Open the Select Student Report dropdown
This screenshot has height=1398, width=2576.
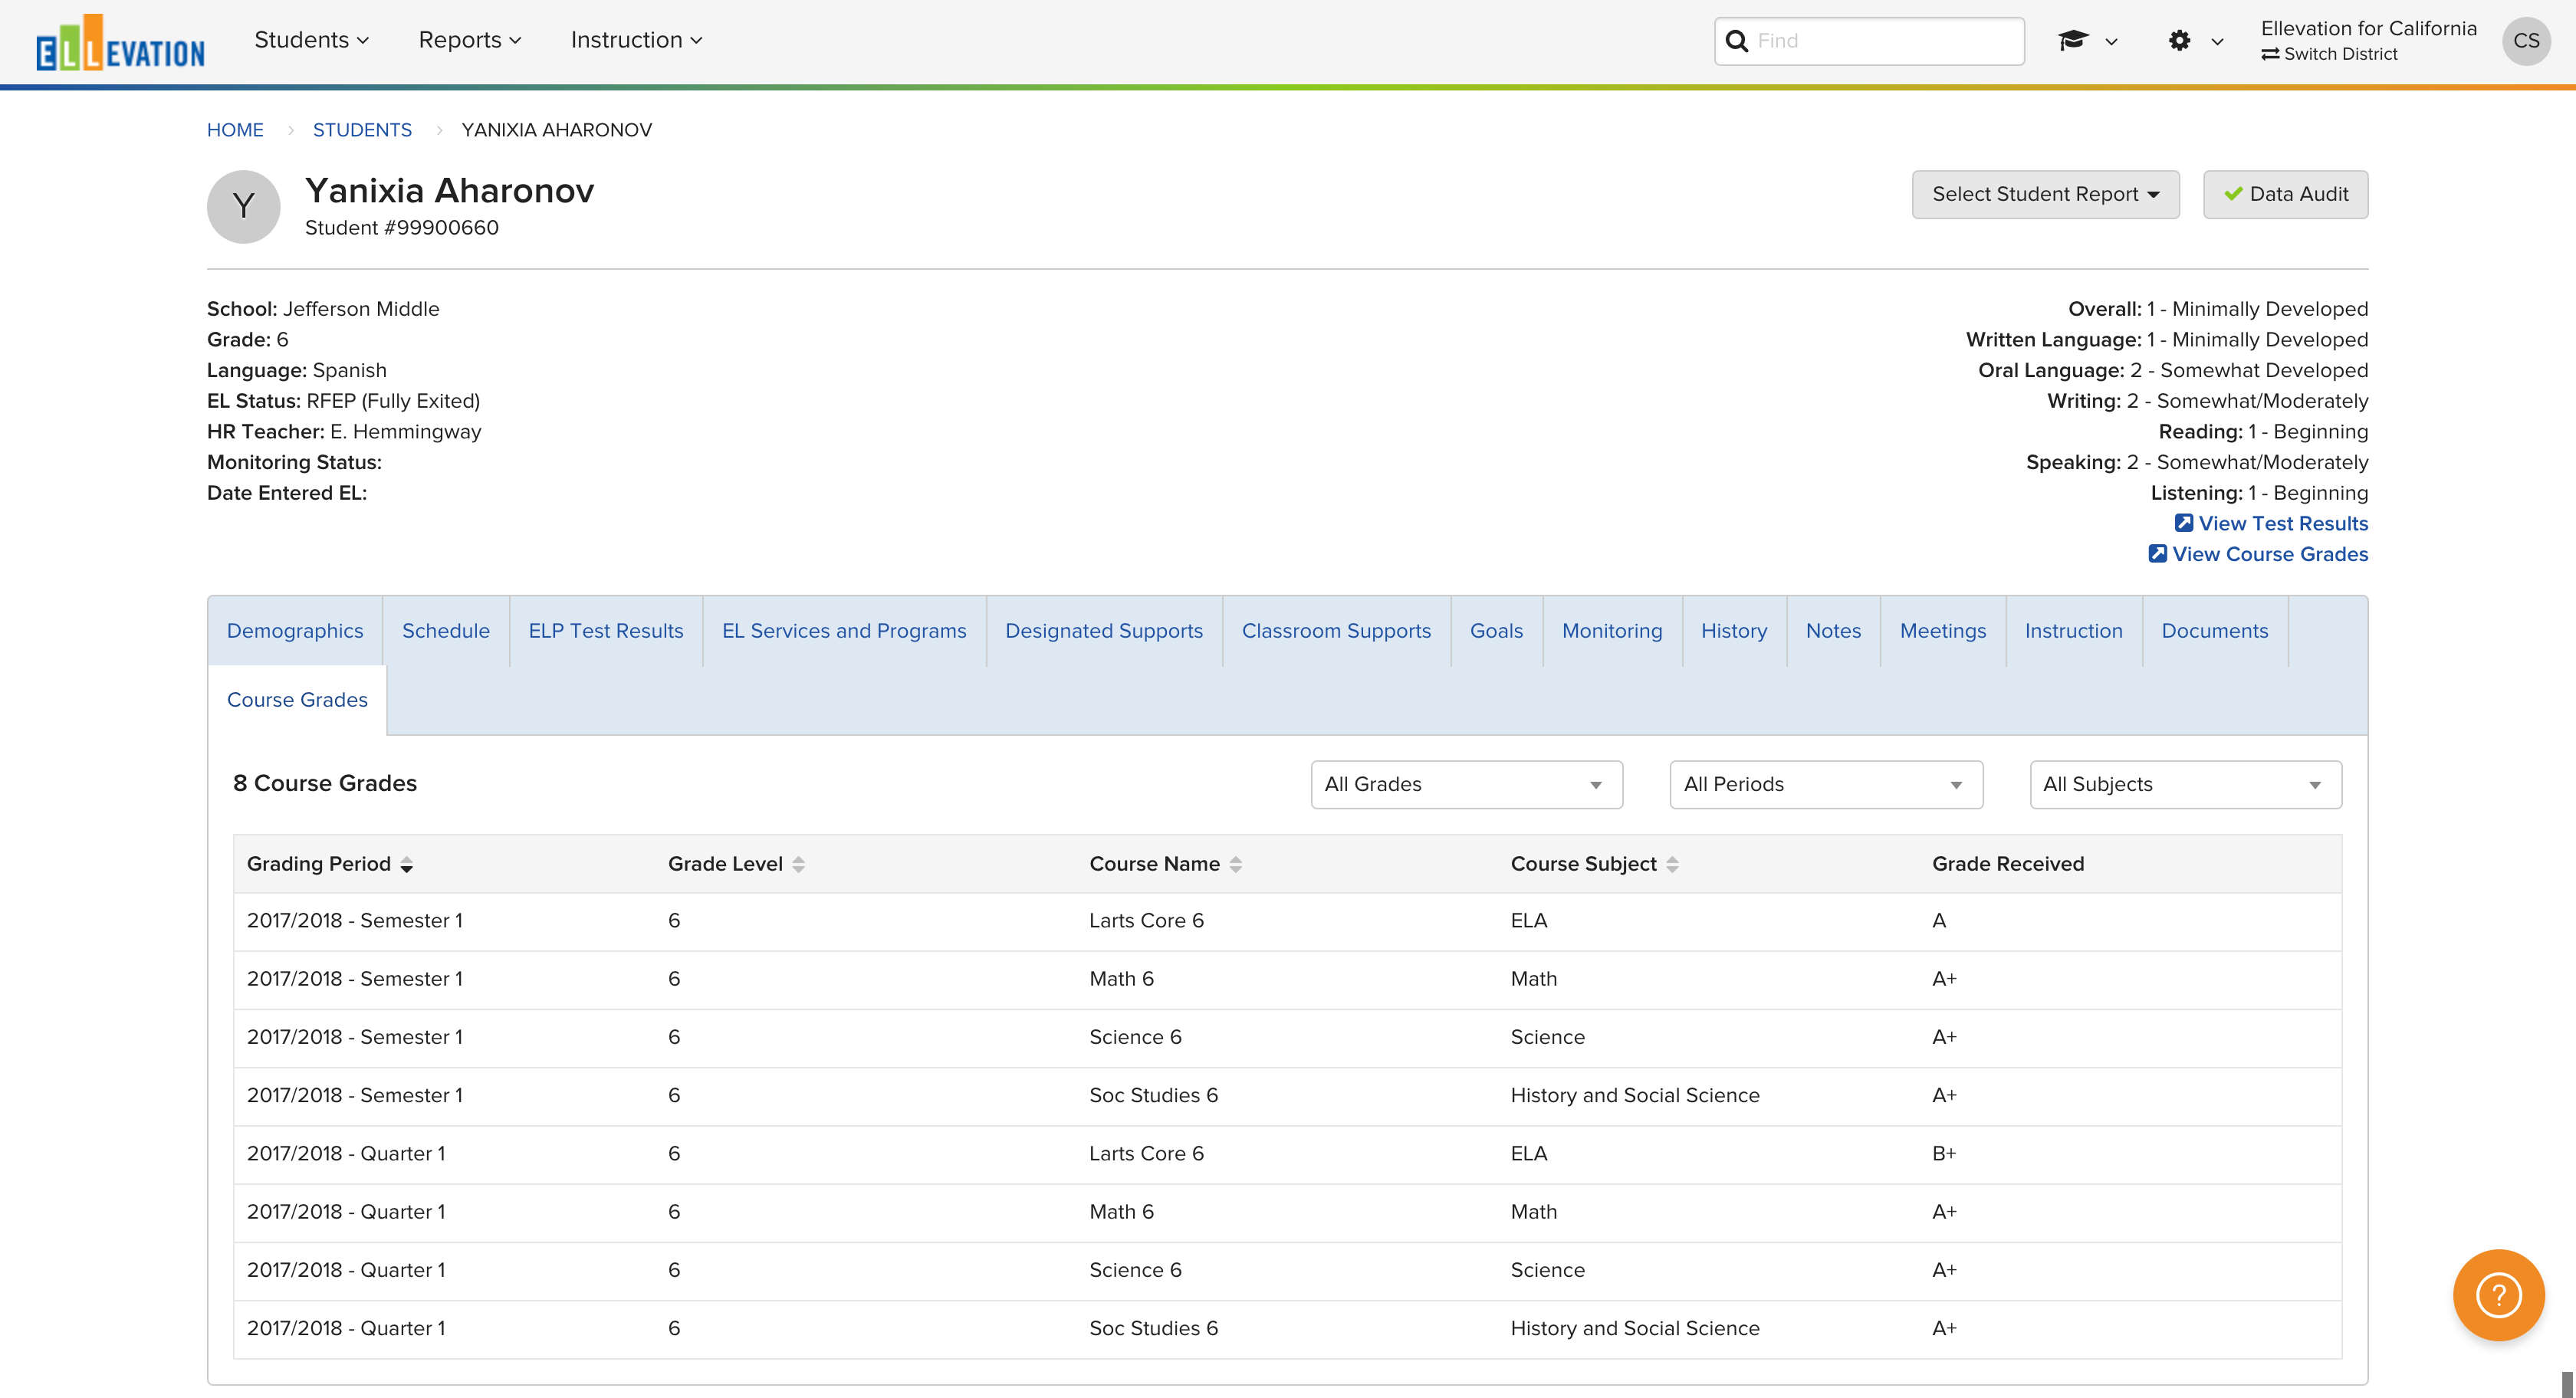2045,194
